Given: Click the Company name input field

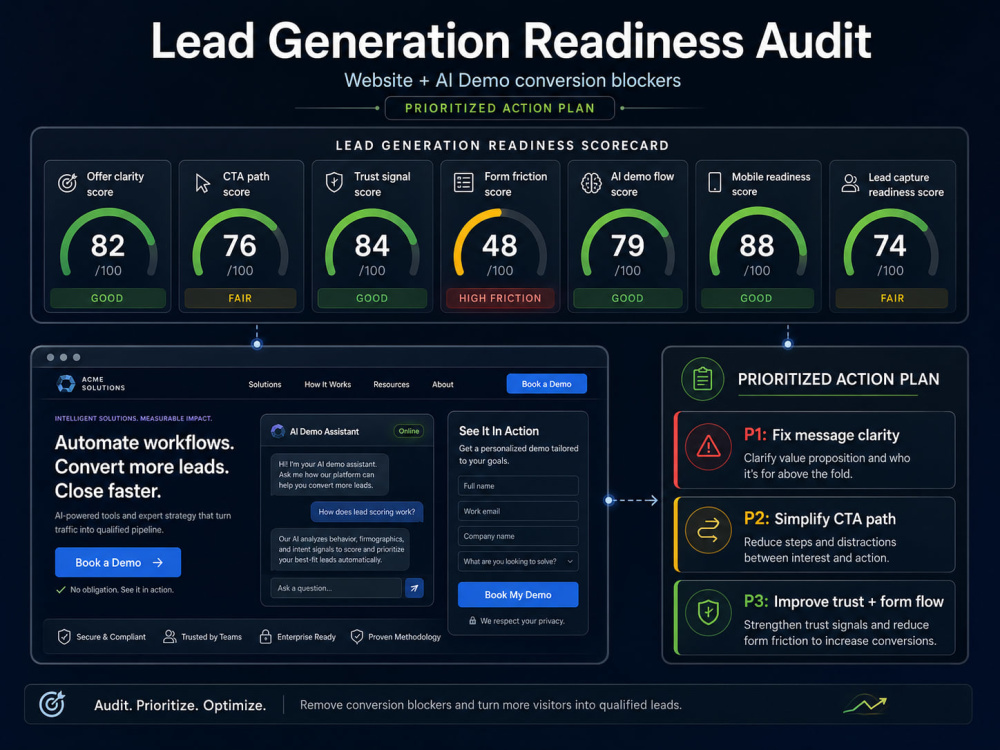Looking at the screenshot, I should pyautogui.click(x=518, y=536).
